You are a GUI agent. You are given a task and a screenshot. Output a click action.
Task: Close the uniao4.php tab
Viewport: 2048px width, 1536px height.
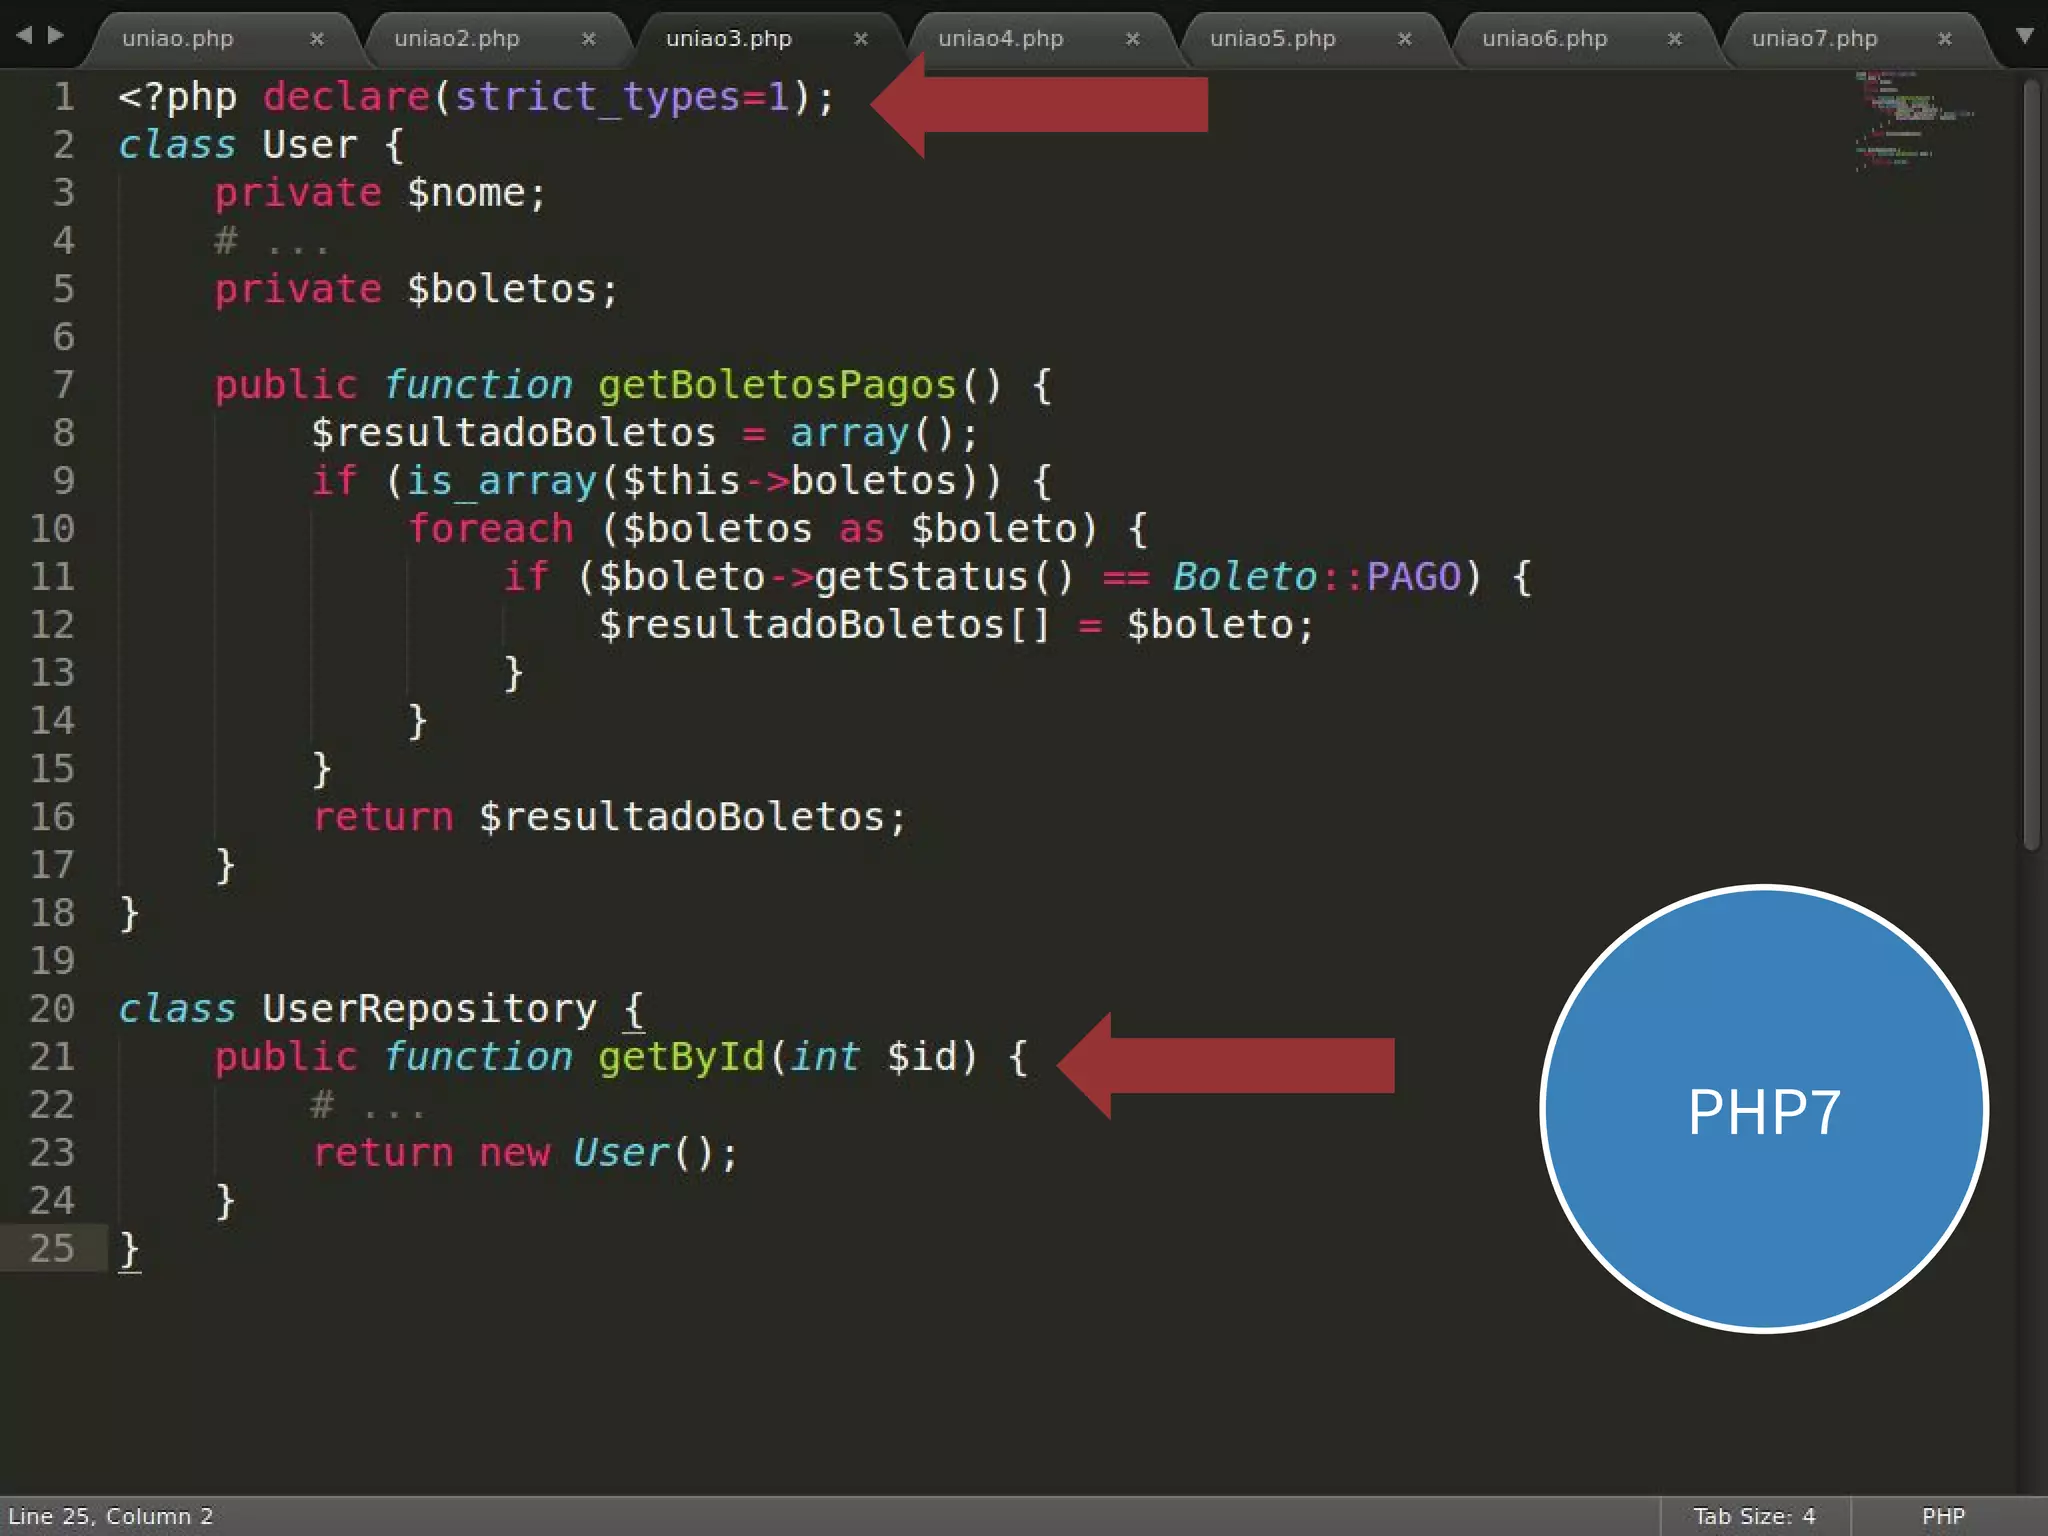click(1133, 39)
